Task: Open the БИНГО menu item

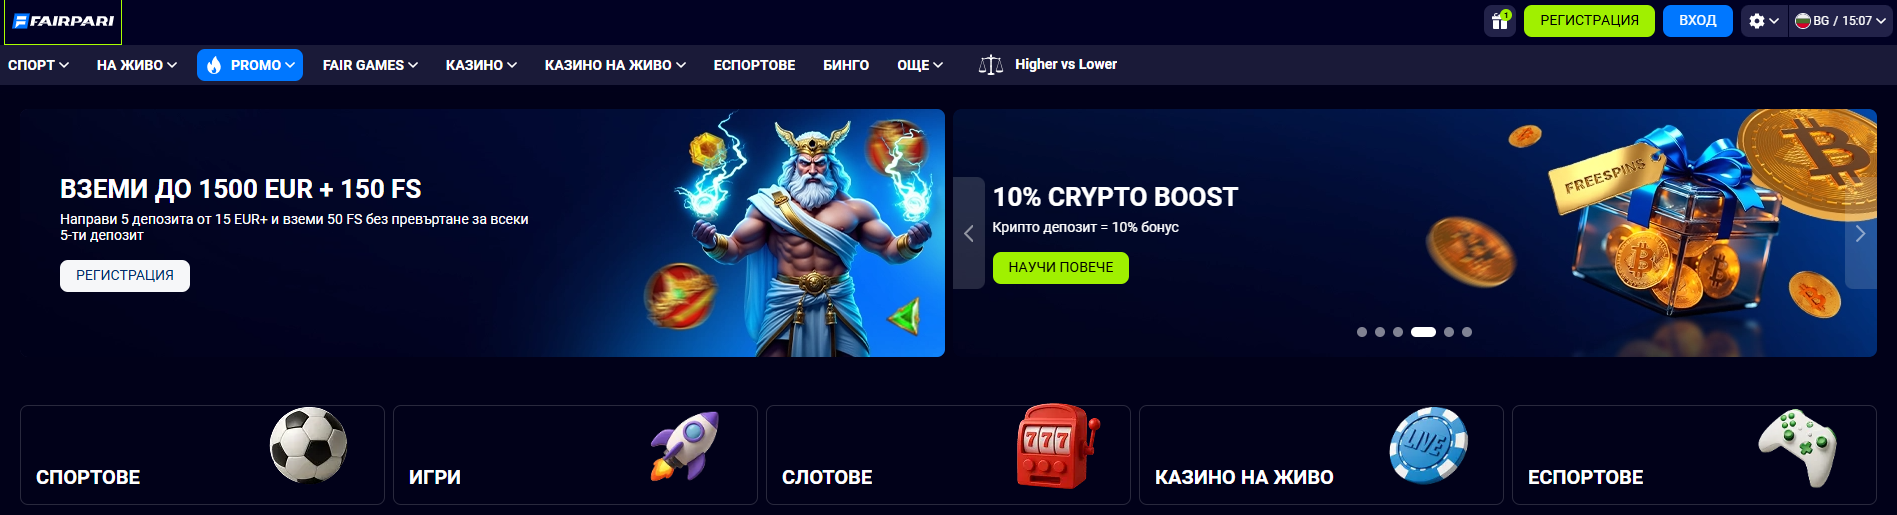Action: (x=846, y=65)
